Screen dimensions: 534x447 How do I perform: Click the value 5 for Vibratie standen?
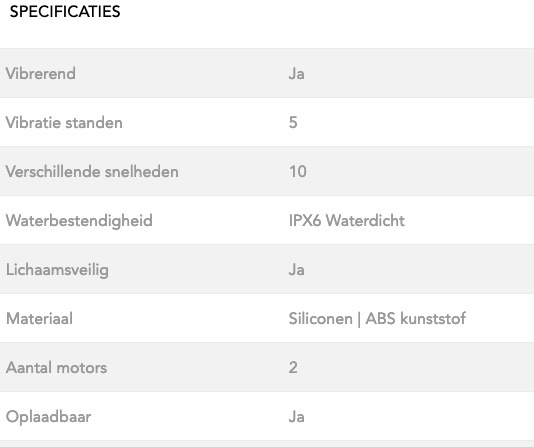point(293,123)
